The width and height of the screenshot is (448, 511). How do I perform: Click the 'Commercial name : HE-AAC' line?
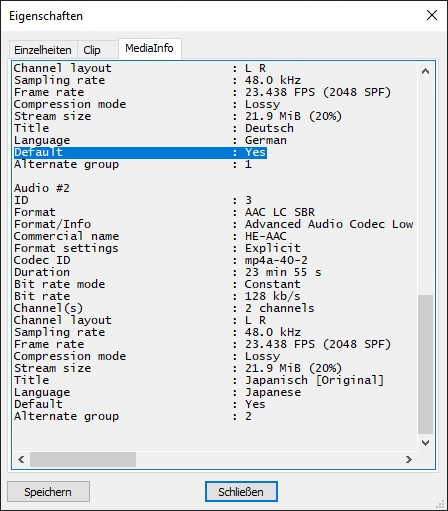tap(150, 236)
